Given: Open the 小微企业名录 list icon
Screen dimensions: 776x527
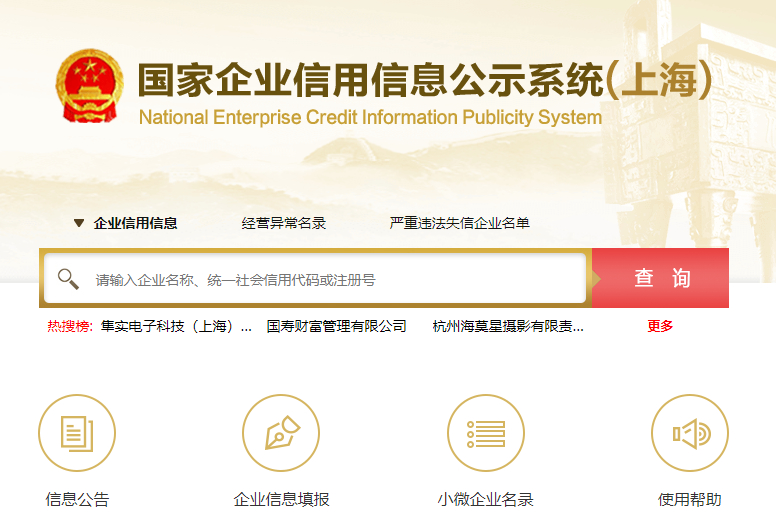Looking at the screenshot, I should [x=486, y=433].
